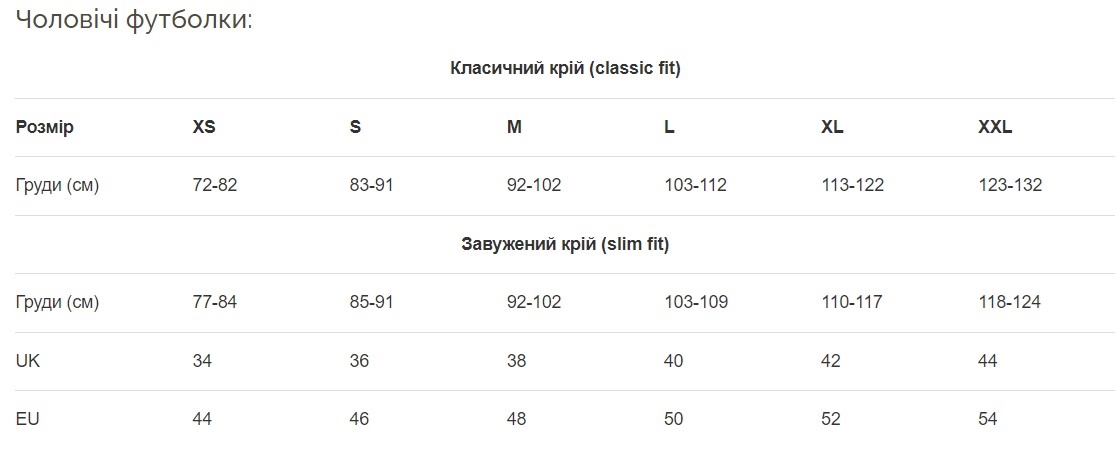The image size is (1115, 463).
Task: Click the 'Розмір' header cell
Action: click(45, 127)
